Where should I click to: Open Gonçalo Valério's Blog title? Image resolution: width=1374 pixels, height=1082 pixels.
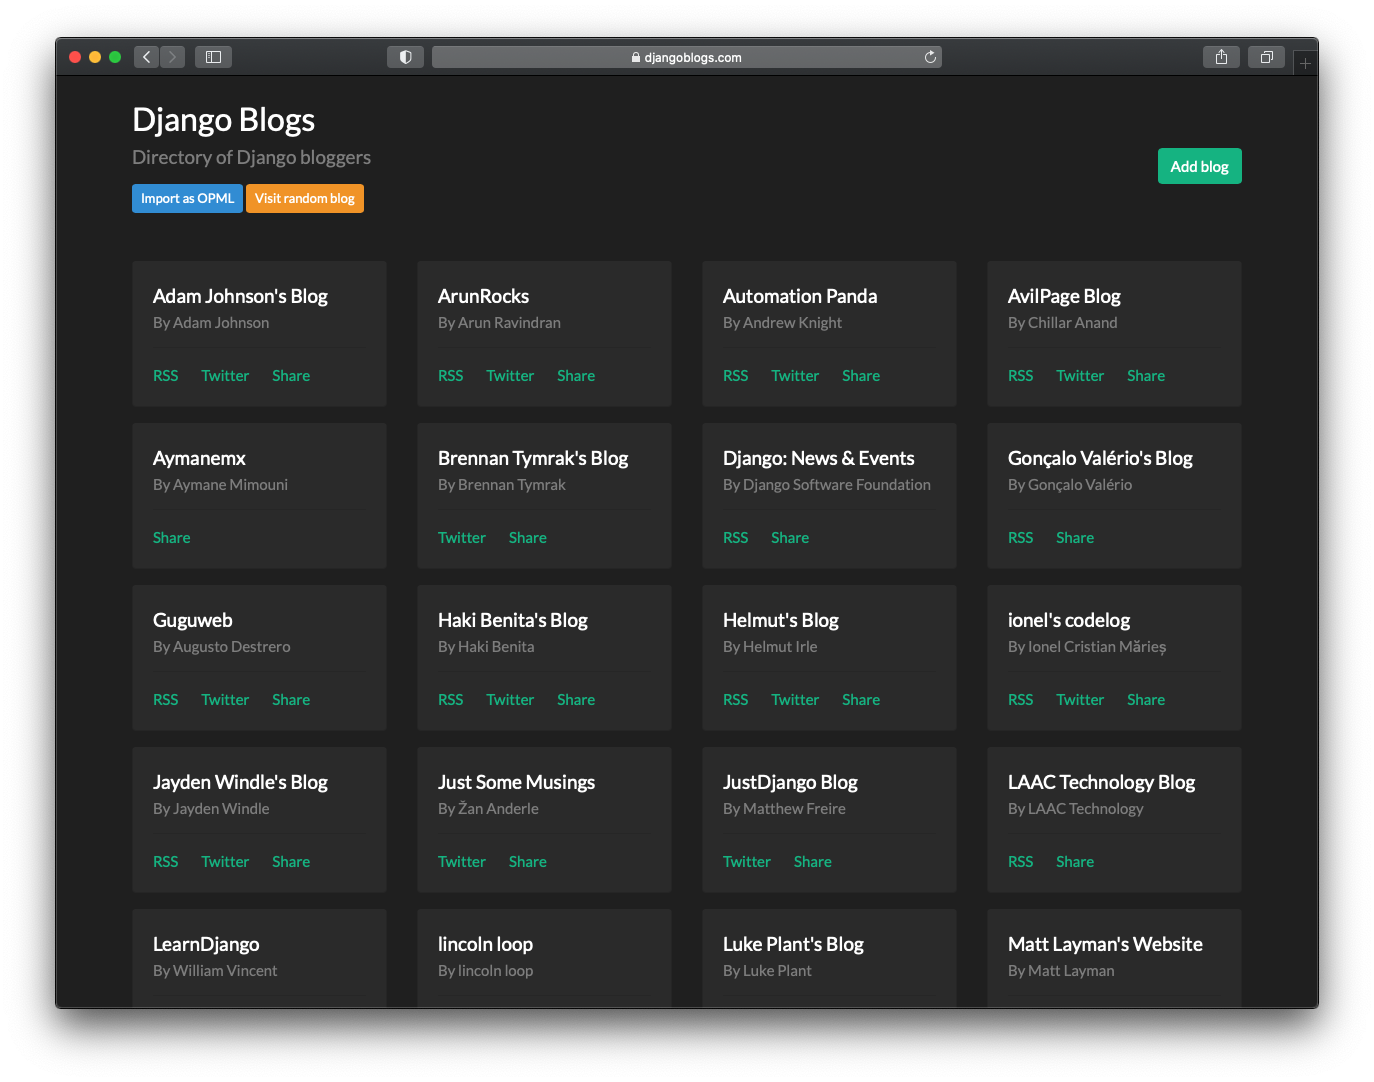click(x=1100, y=458)
